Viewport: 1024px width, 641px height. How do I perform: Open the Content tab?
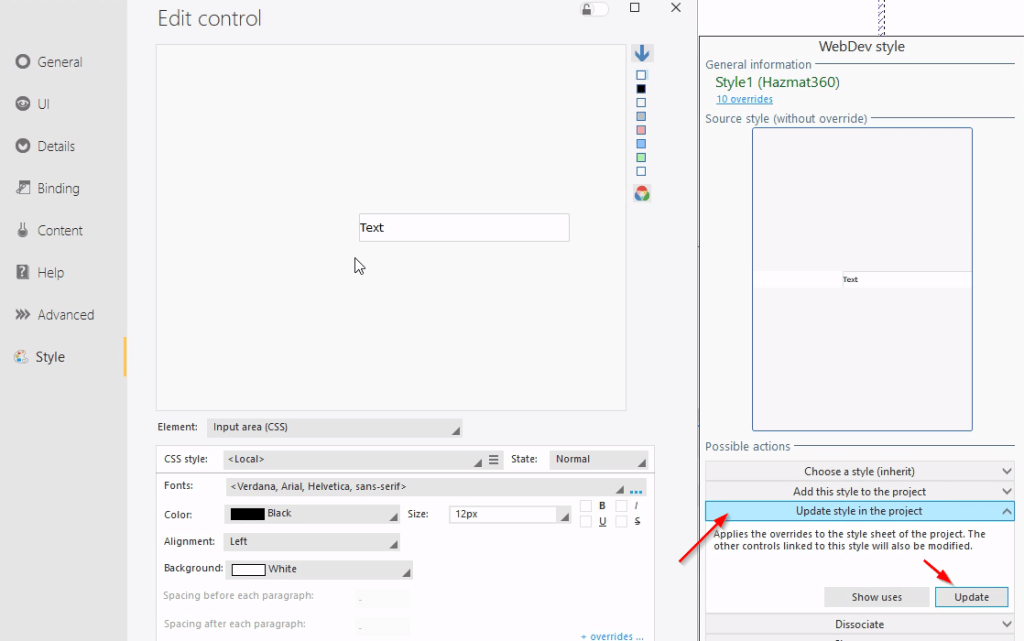pos(60,230)
